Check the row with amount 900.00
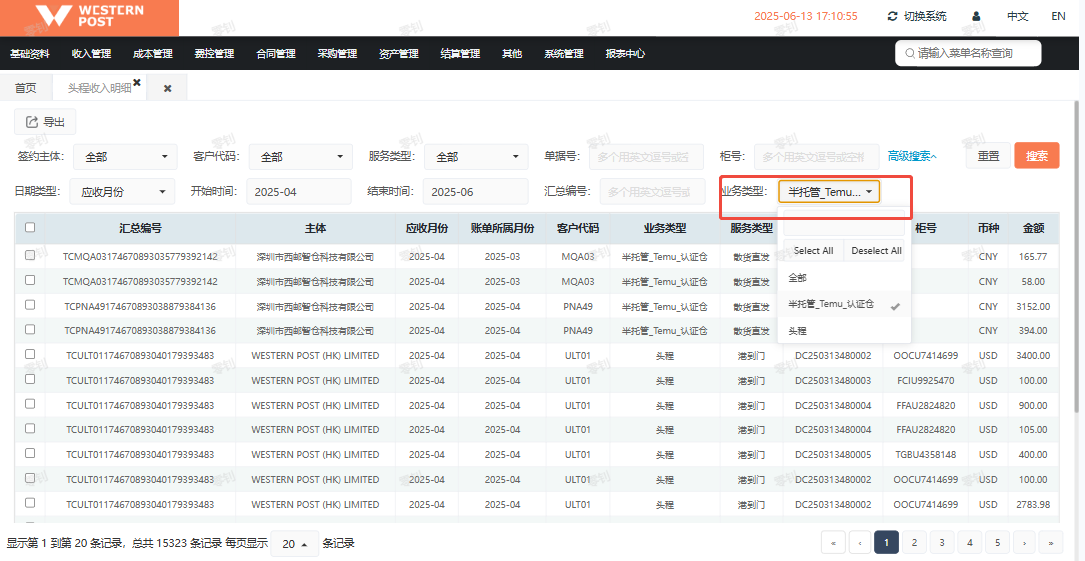This screenshot has width=1085, height=561. click(x=30, y=404)
